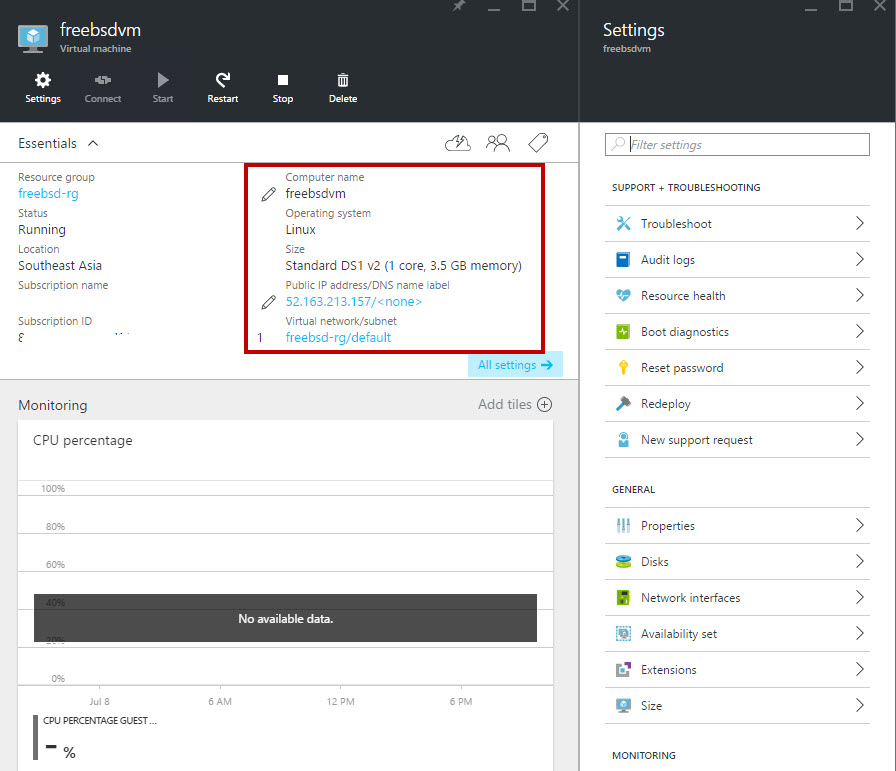Click the Properties settings label
The image size is (896, 771).
pyautogui.click(x=668, y=526)
